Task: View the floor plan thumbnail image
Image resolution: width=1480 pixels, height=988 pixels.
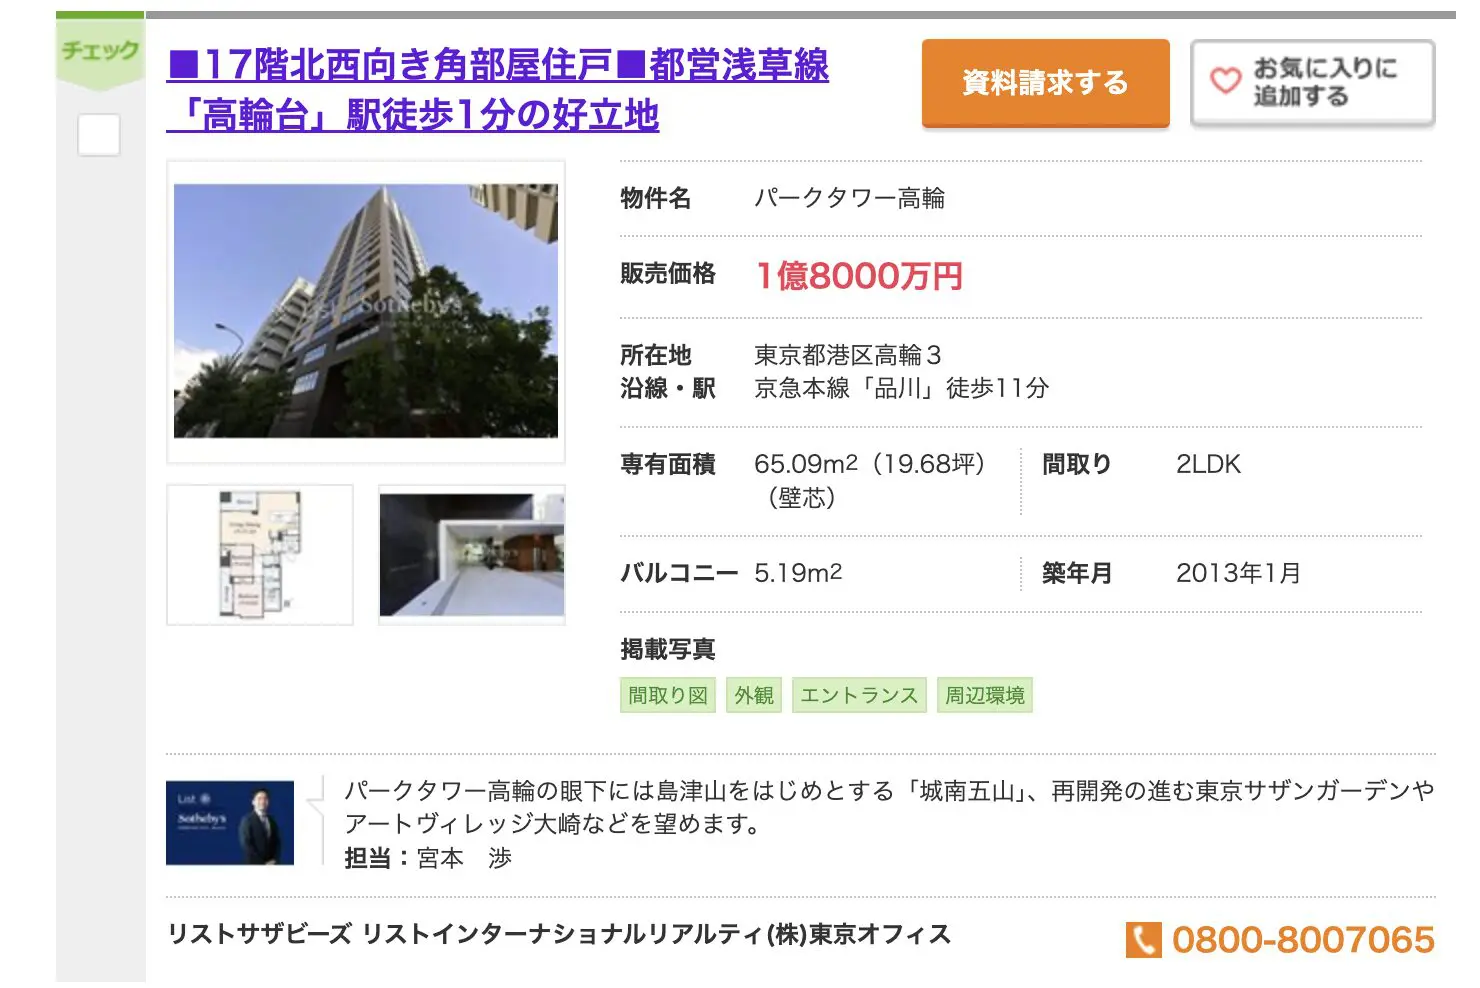Action: (260, 555)
